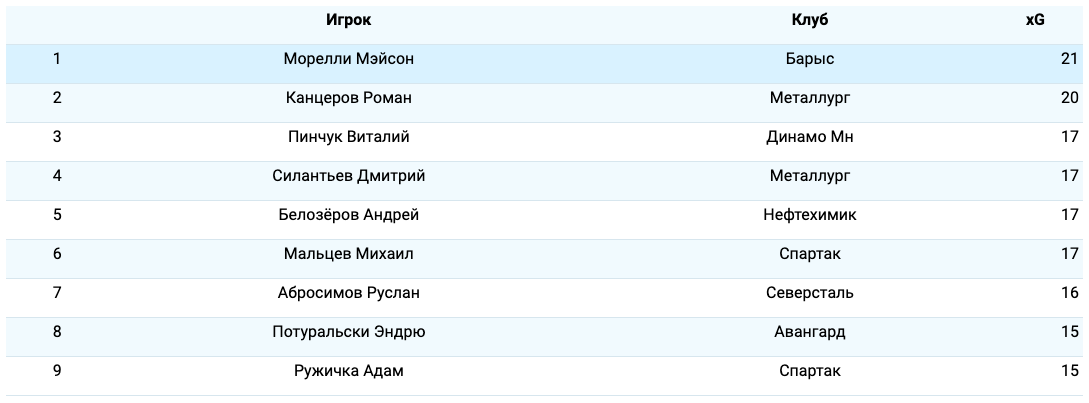Select xG value 20 for Канцеров
This screenshot has width=1089, height=403.
pyautogui.click(x=1069, y=98)
